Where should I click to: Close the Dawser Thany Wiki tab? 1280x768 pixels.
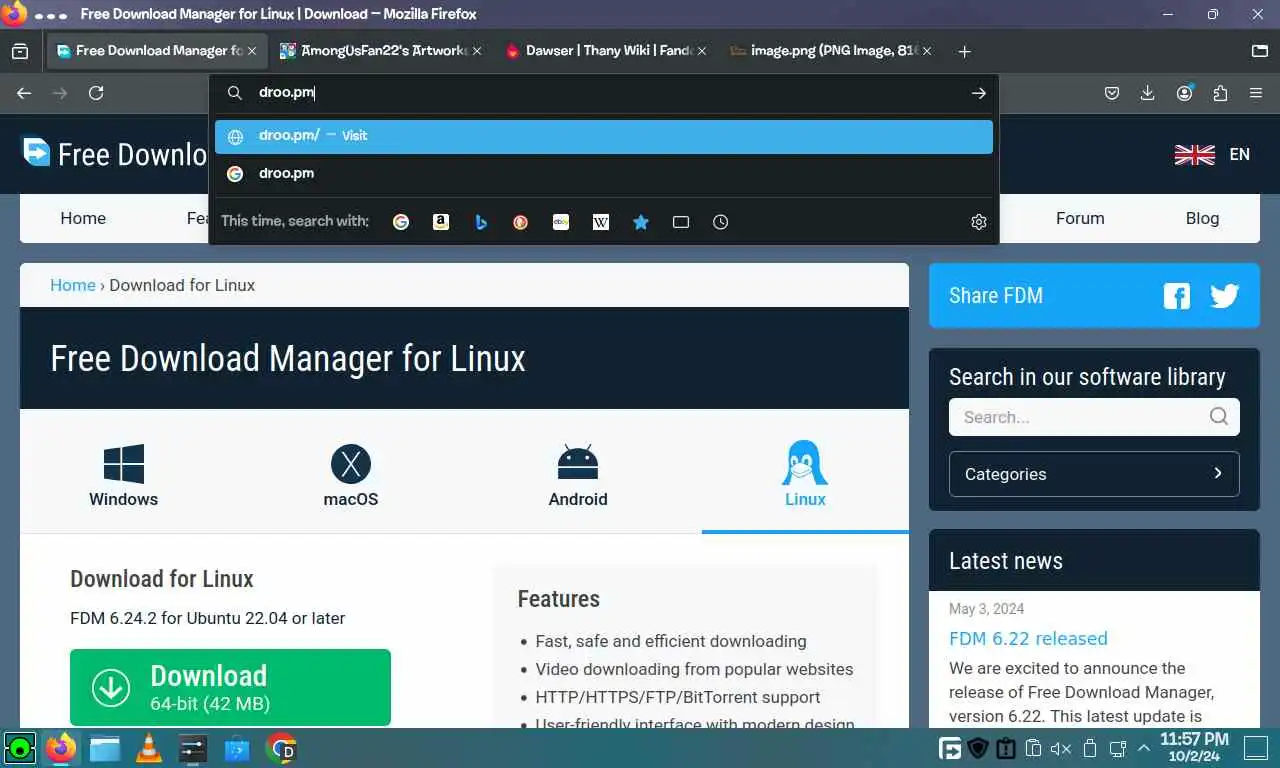coord(702,51)
